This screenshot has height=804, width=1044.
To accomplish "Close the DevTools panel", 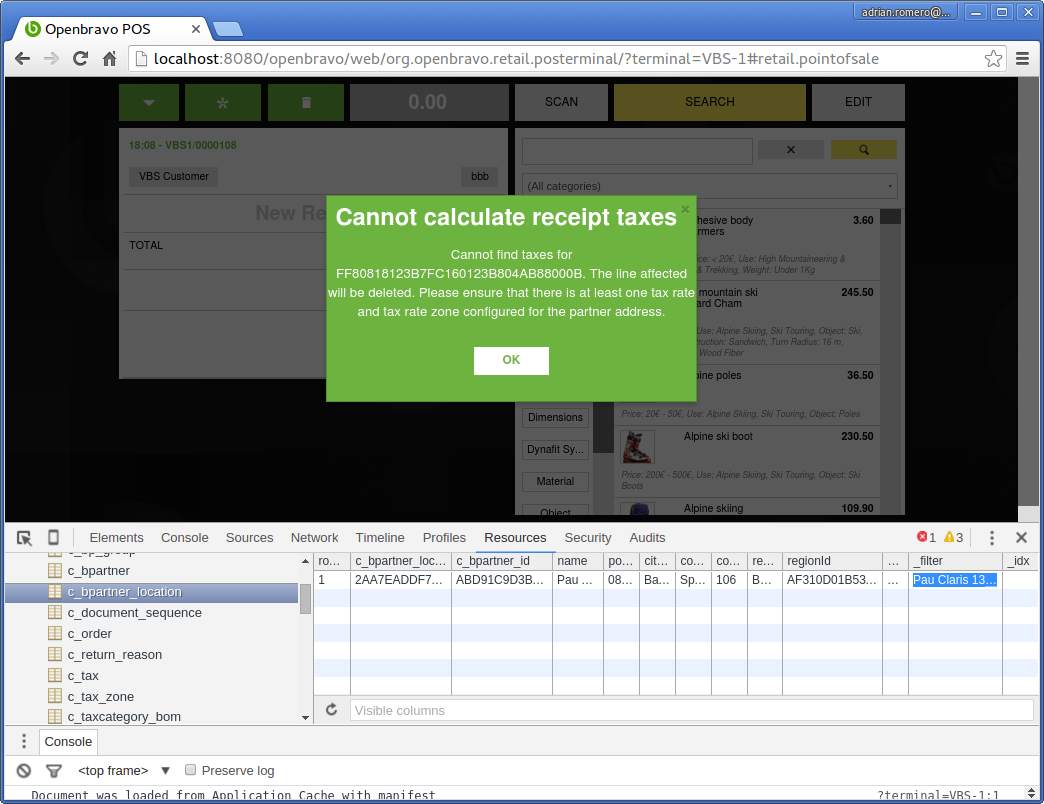I will pos(1021,537).
